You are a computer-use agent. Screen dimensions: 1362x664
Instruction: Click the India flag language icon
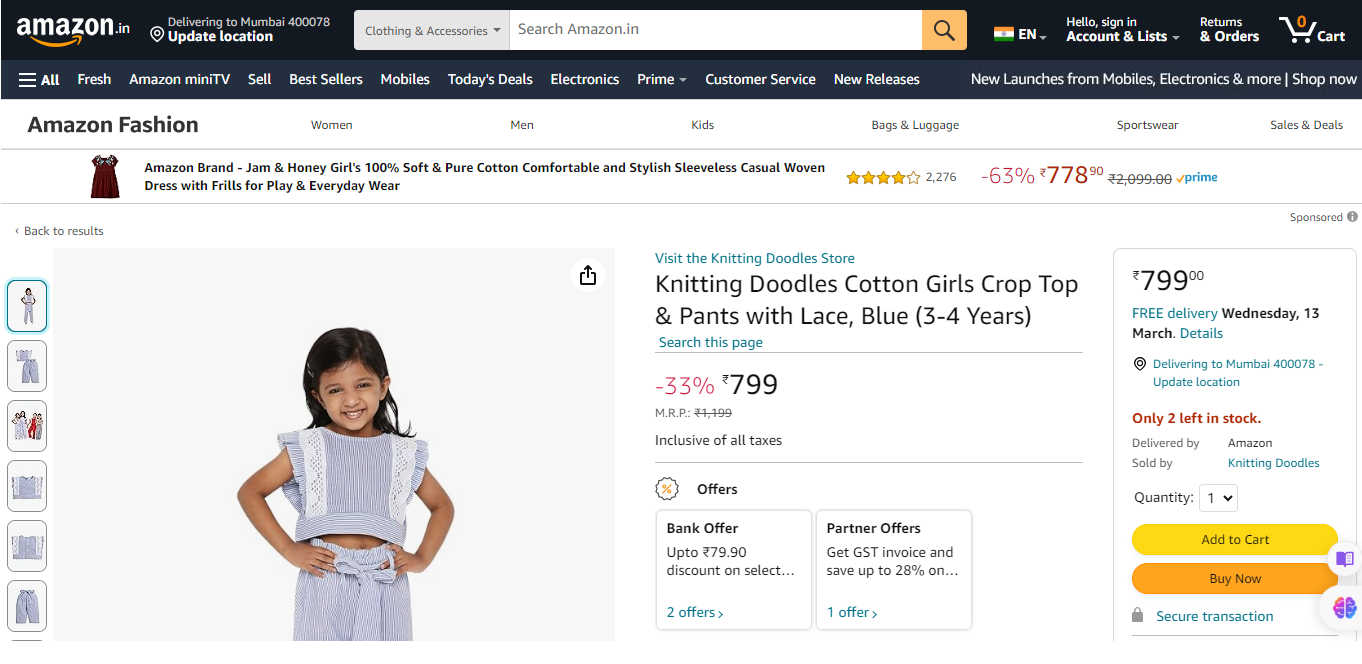click(x=1003, y=34)
